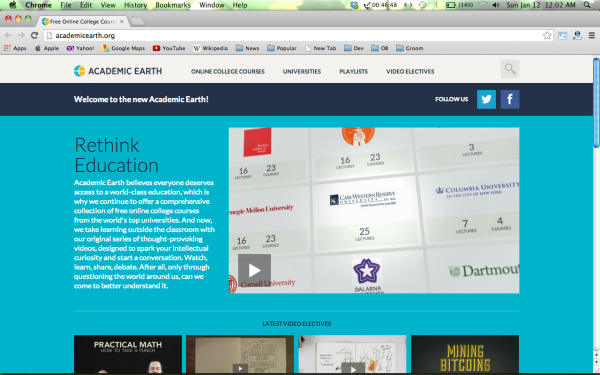Click the site search magnifier icon
The image size is (600, 375).
coord(510,69)
